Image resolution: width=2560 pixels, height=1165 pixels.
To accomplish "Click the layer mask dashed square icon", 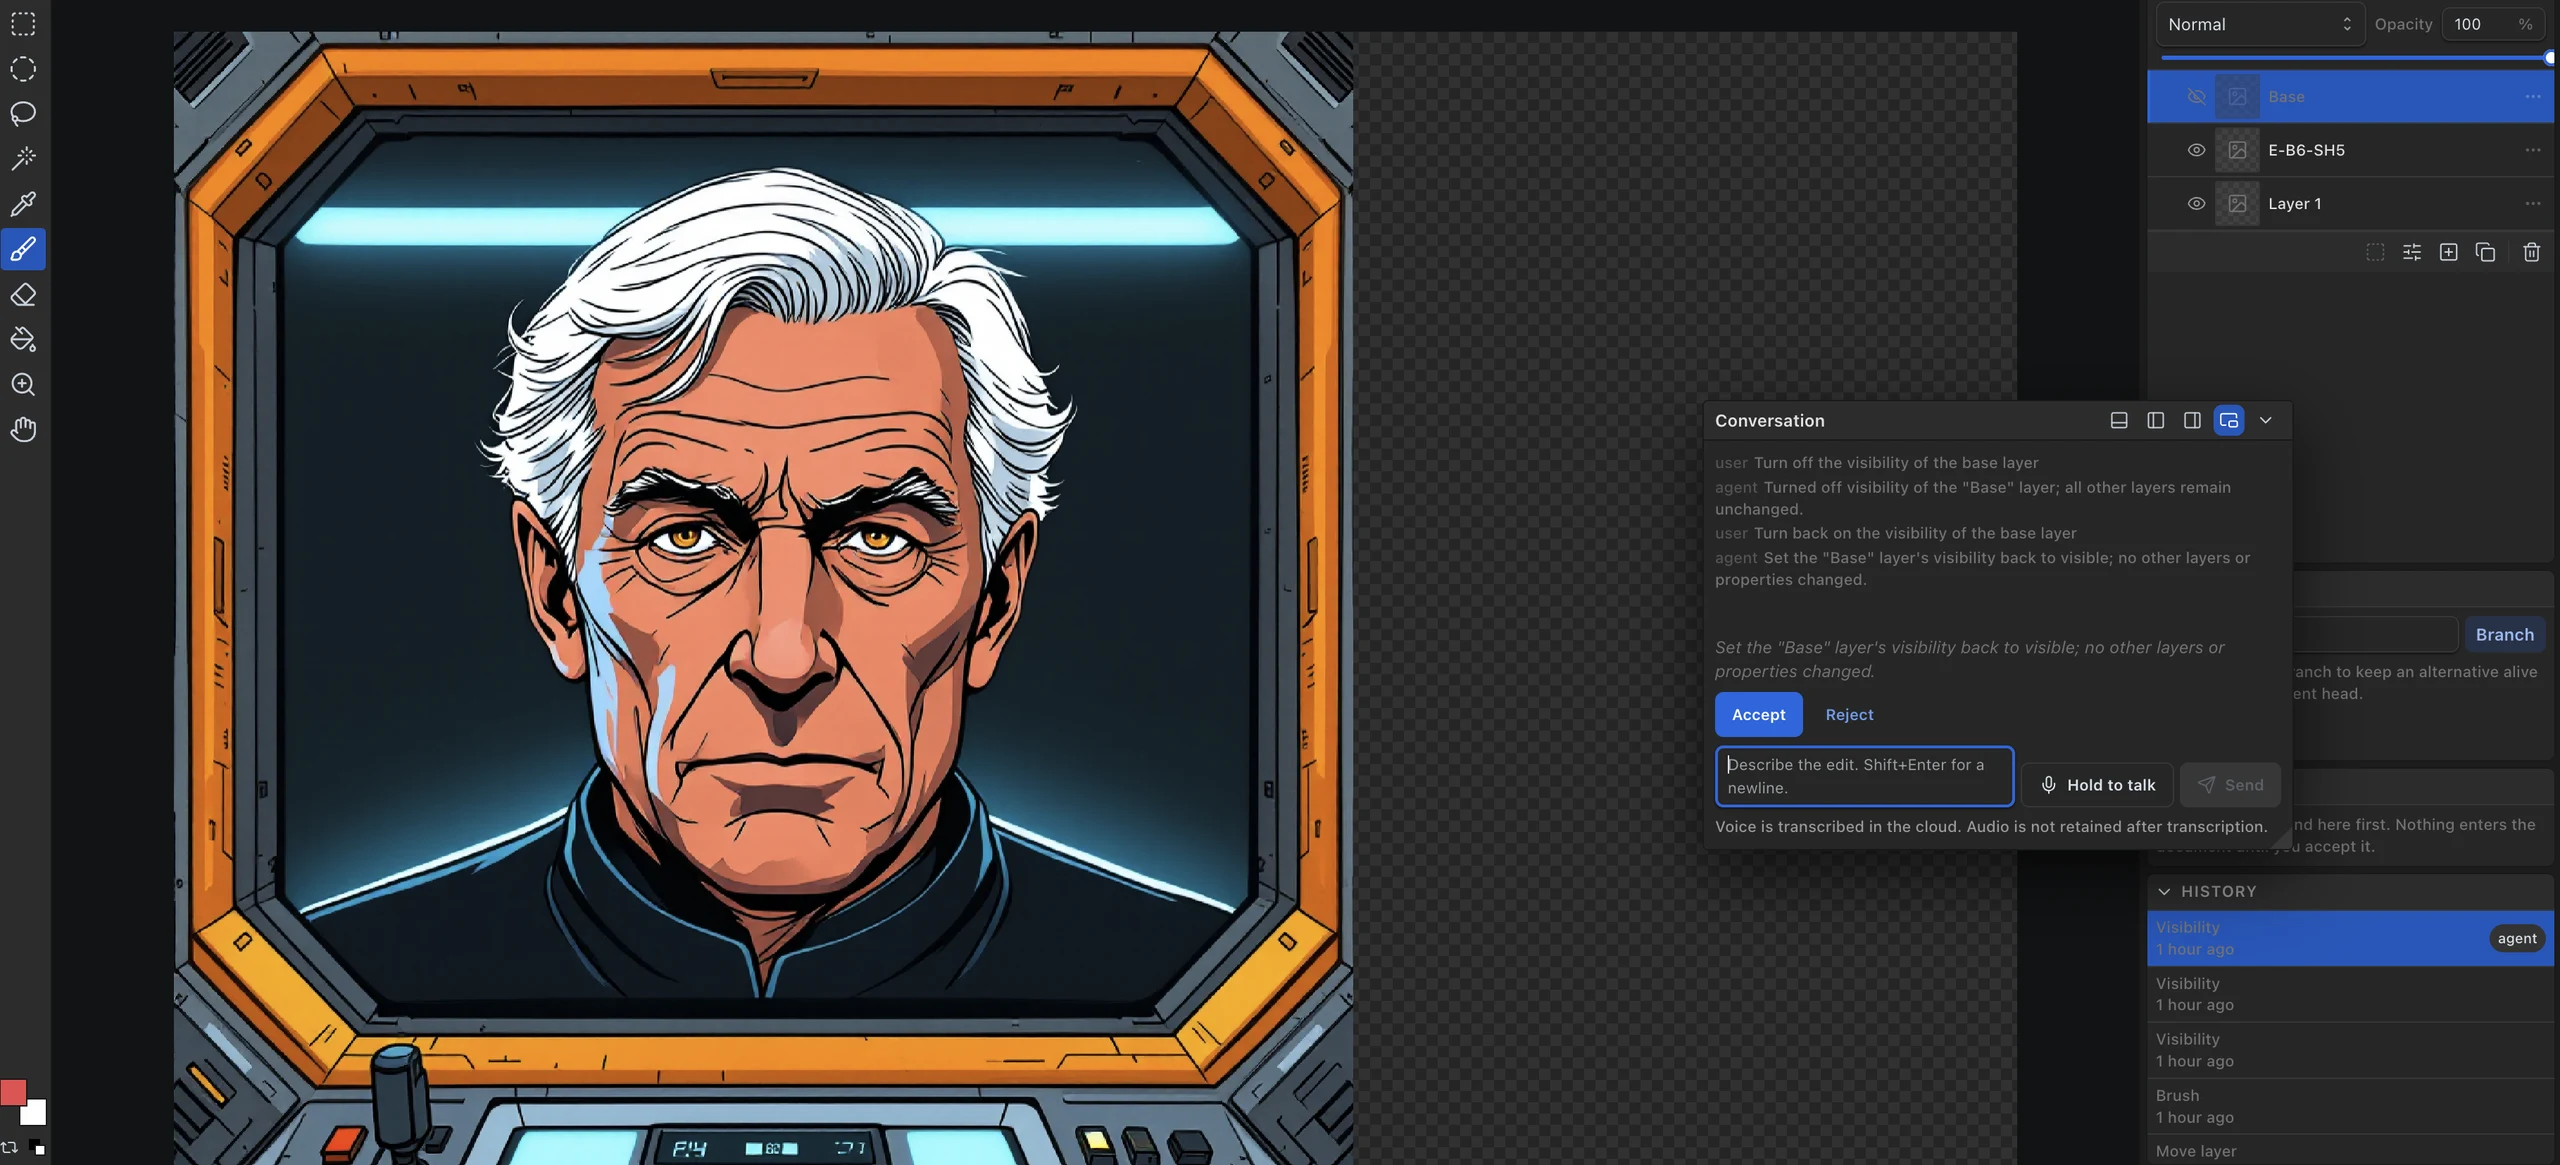I will pyautogui.click(x=2375, y=252).
